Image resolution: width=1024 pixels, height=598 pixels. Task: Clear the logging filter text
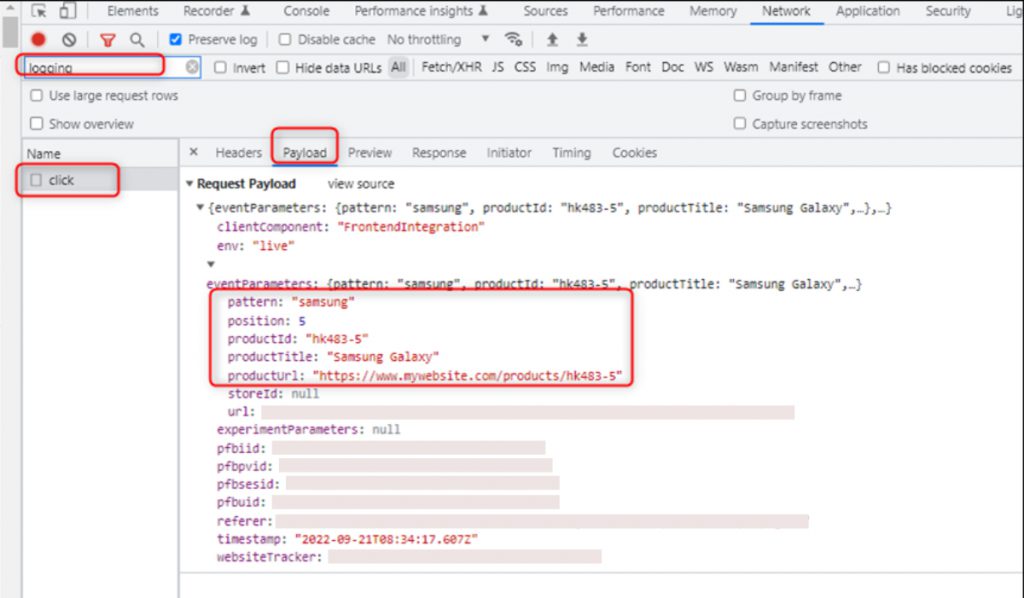click(x=191, y=67)
